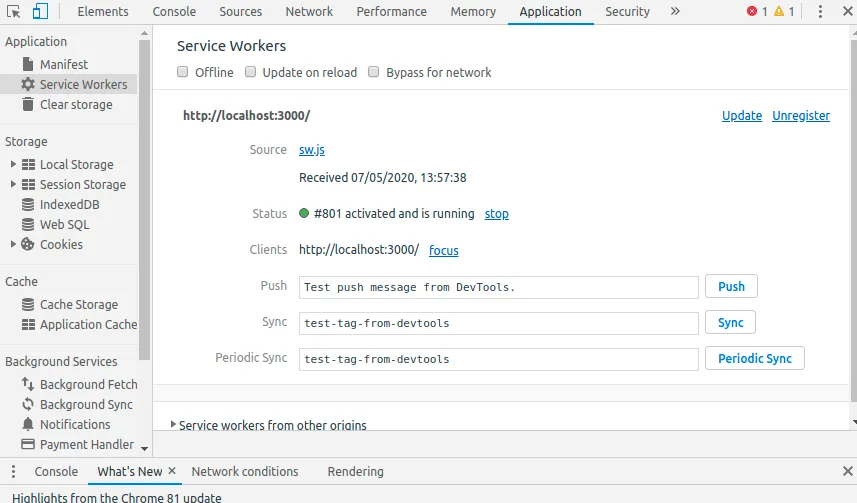Expand Service workers from other origins
The height and width of the screenshot is (503, 857).
(x=174, y=425)
